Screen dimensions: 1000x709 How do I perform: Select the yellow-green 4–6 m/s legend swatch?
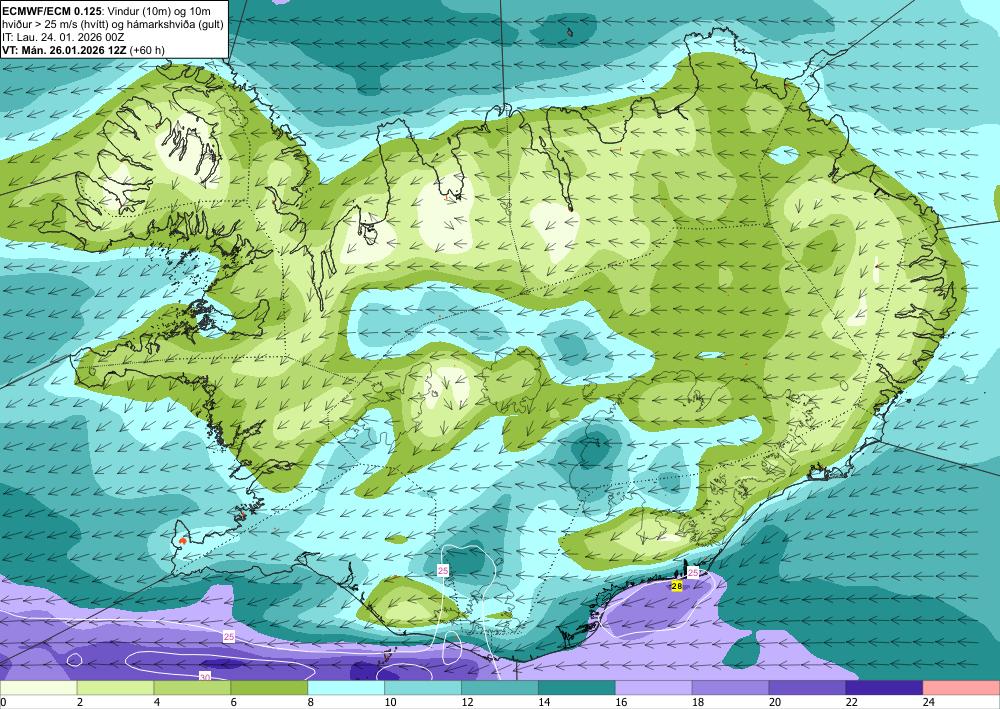tap(192, 688)
